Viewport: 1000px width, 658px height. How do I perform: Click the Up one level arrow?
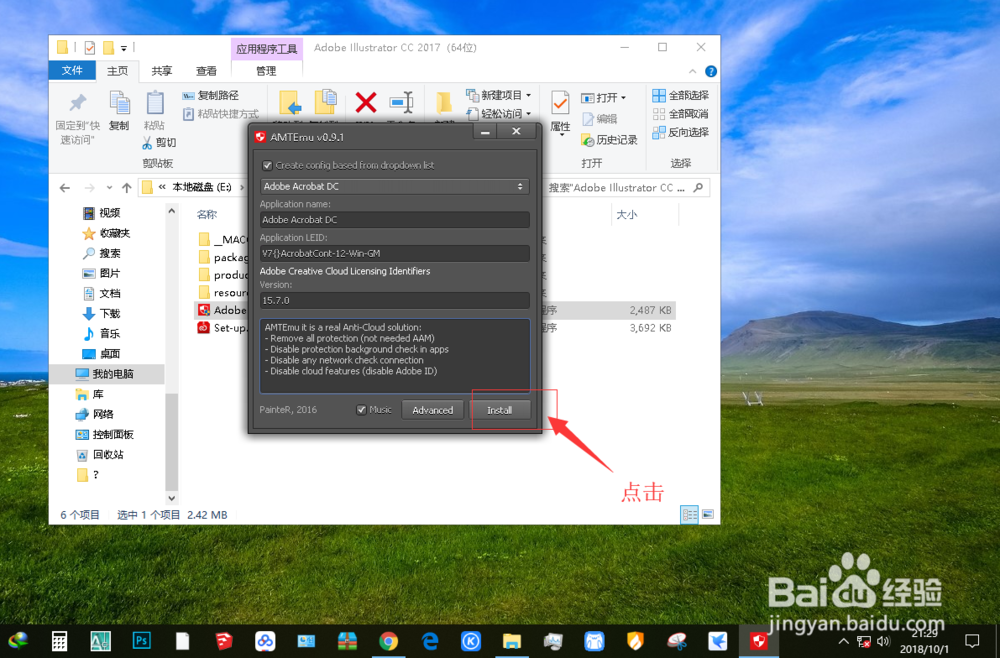coord(126,187)
